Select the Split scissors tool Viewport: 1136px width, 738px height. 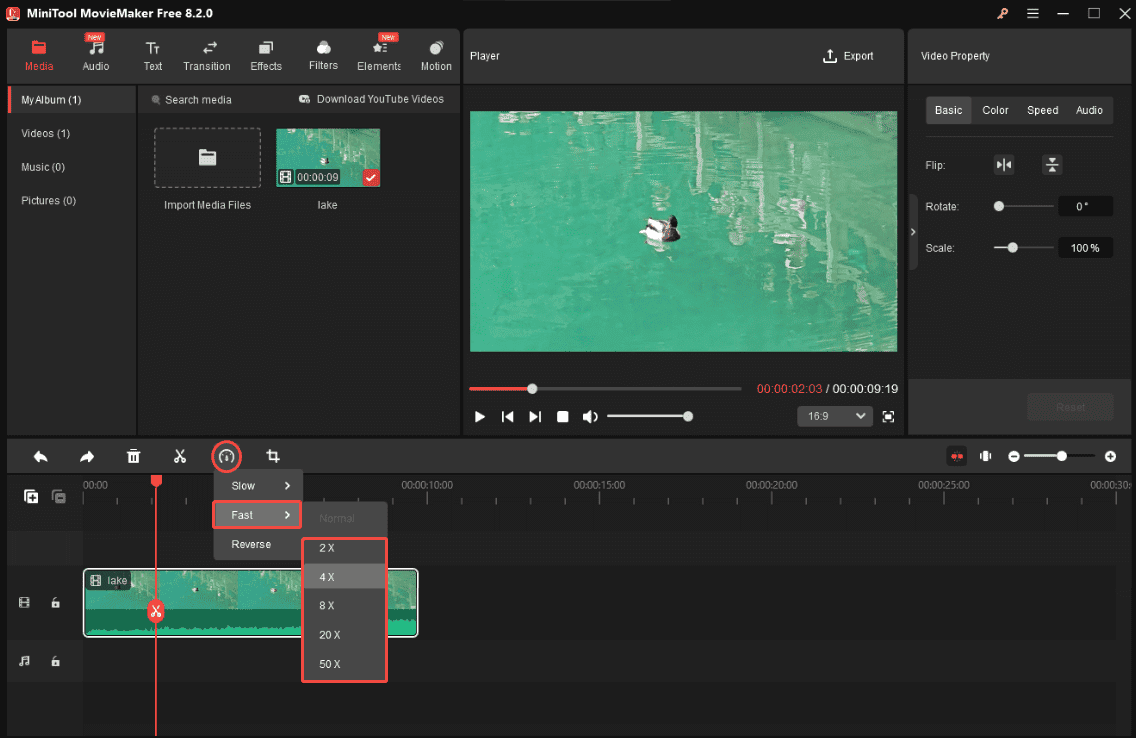click(180, 456)
